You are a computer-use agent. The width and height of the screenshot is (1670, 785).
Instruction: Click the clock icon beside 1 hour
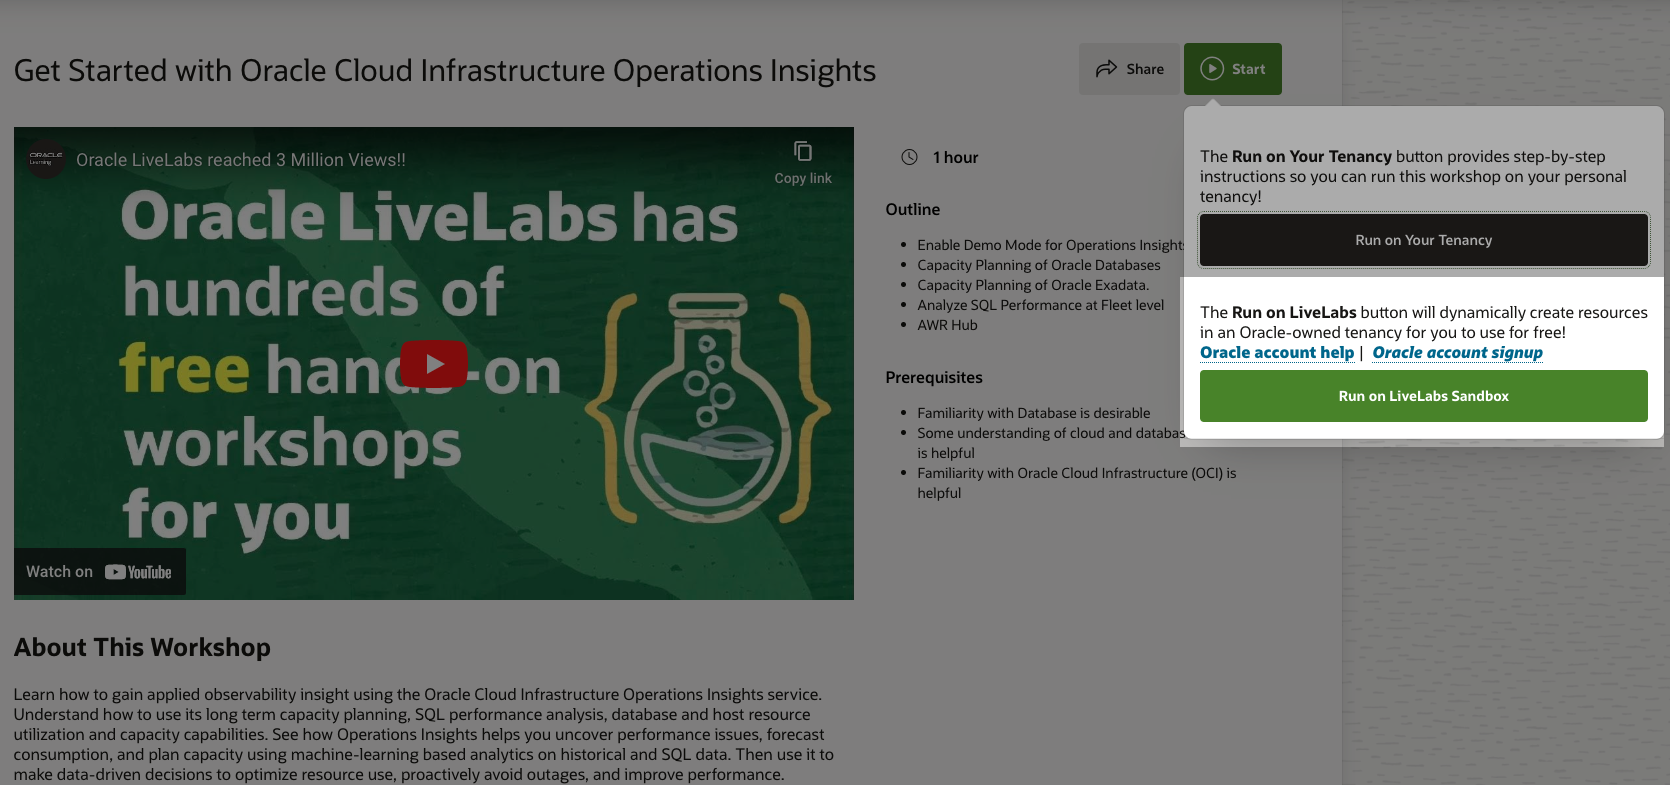pyautogui.click(x=909, y=157)
